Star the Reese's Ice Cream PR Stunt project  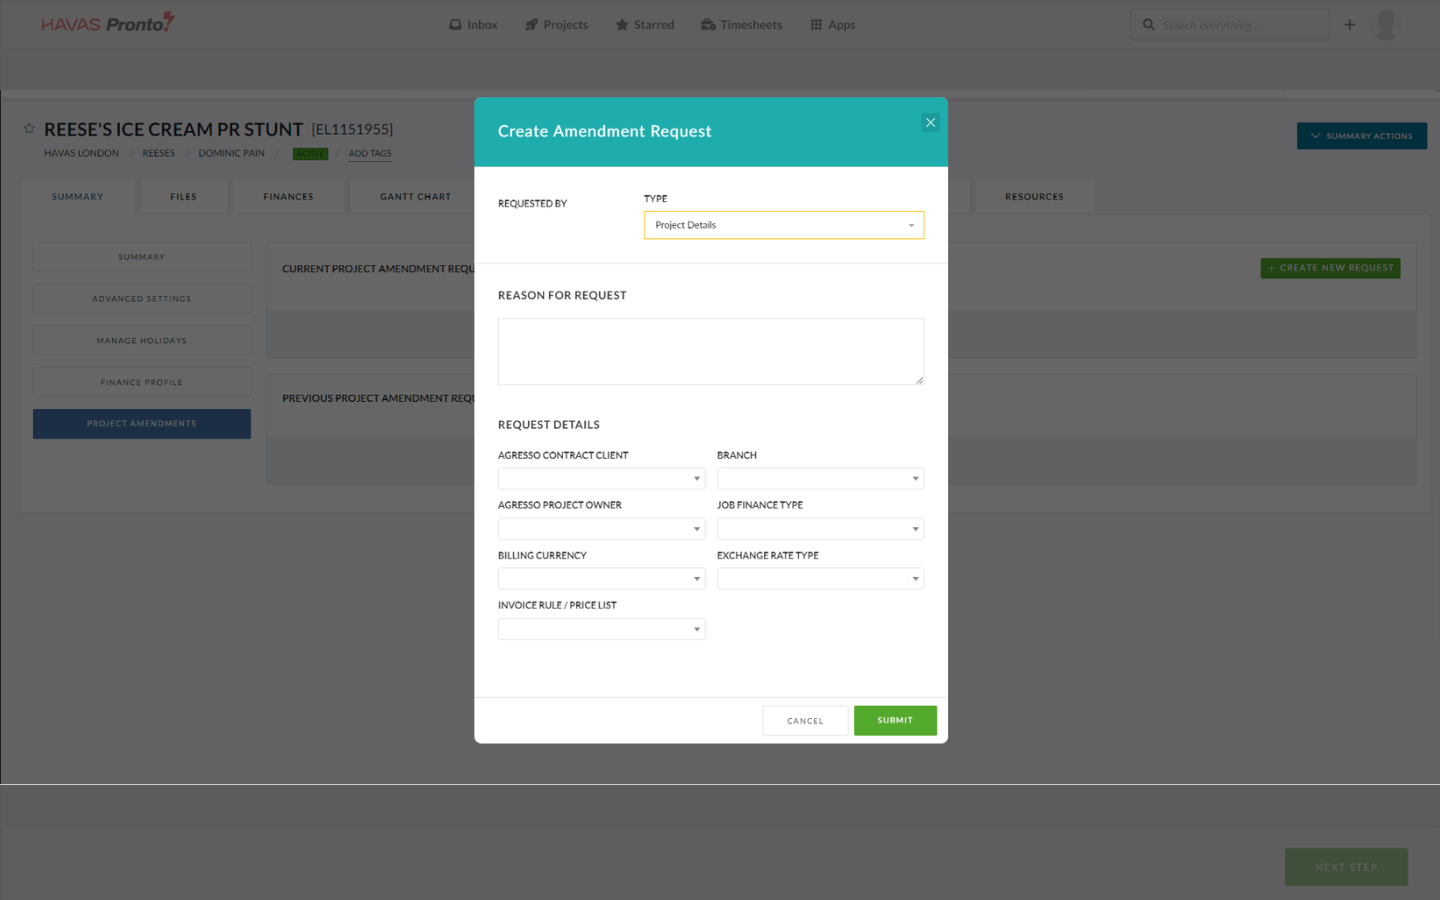click(29, 129)
